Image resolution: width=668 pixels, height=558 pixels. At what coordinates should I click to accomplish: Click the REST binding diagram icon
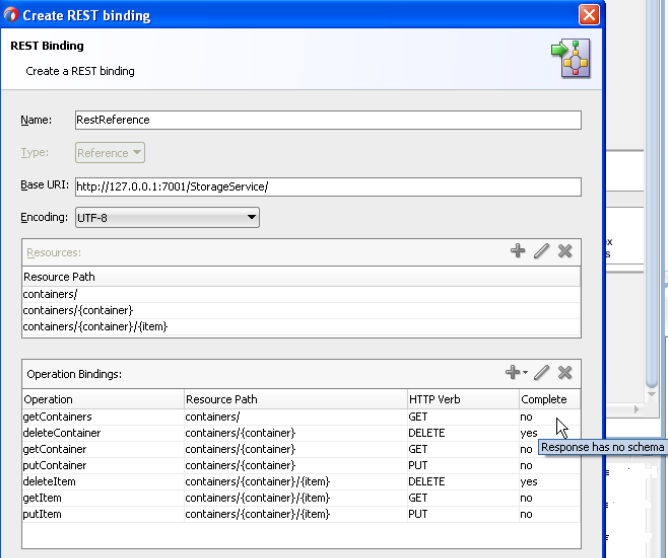(x=571, y=58)
